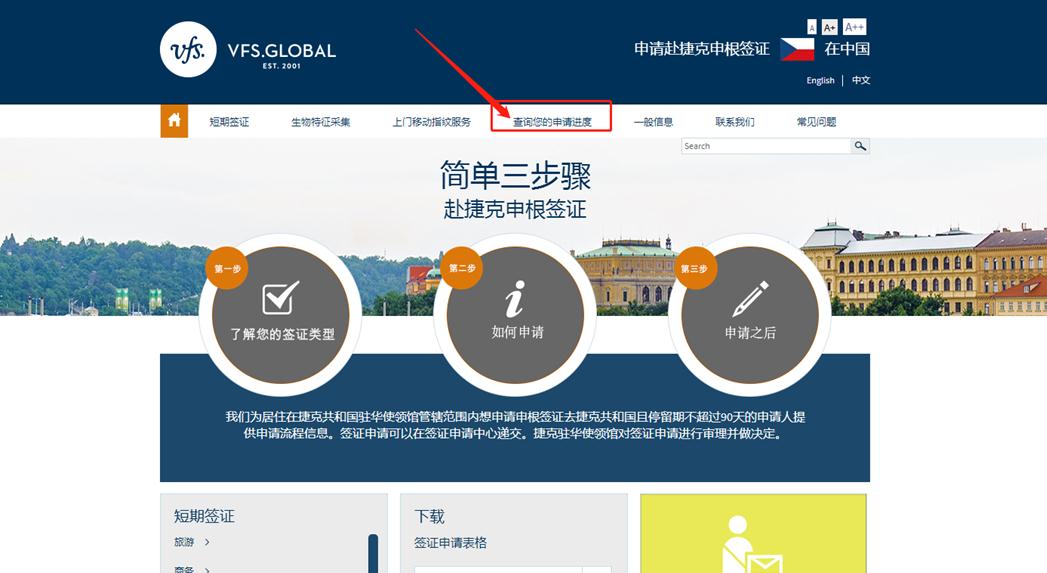
Task: Click the Czech flag icon
Action: [797, 49]
